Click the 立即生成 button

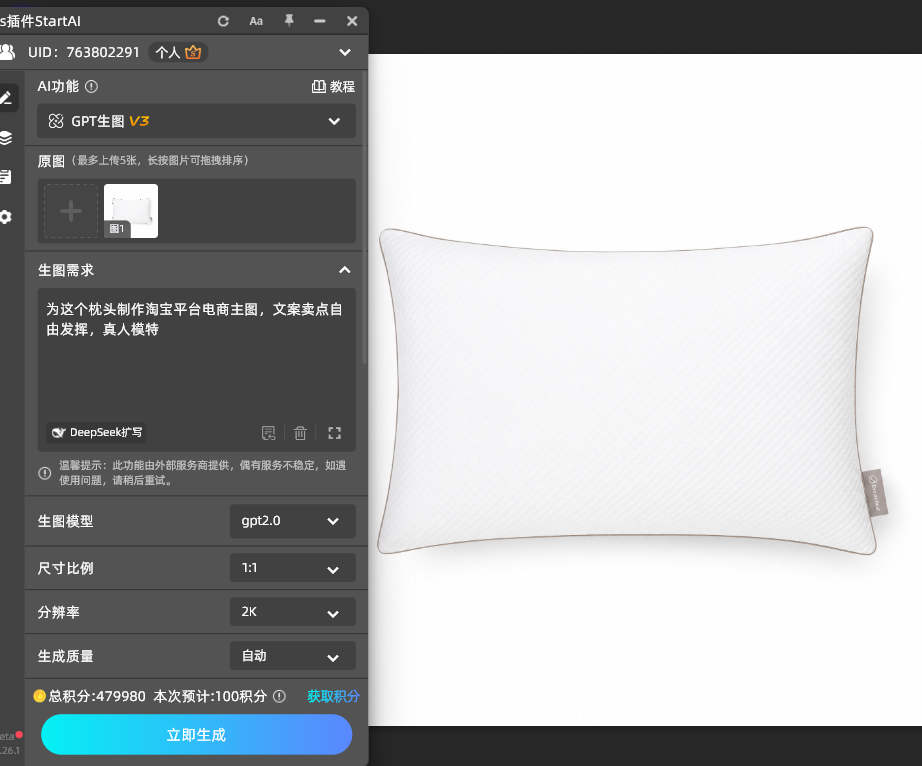196,735
